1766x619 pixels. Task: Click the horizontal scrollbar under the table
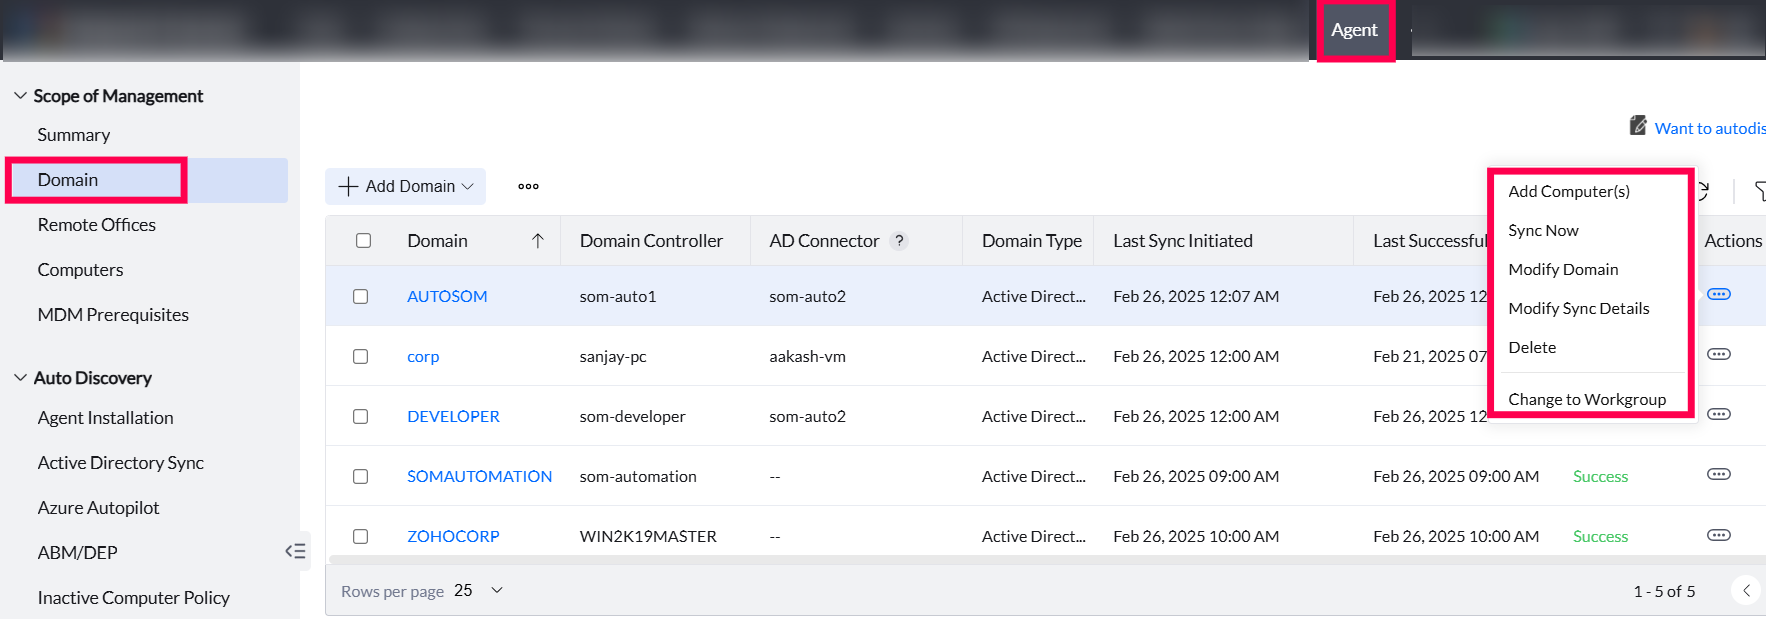tap(1000, 560)
